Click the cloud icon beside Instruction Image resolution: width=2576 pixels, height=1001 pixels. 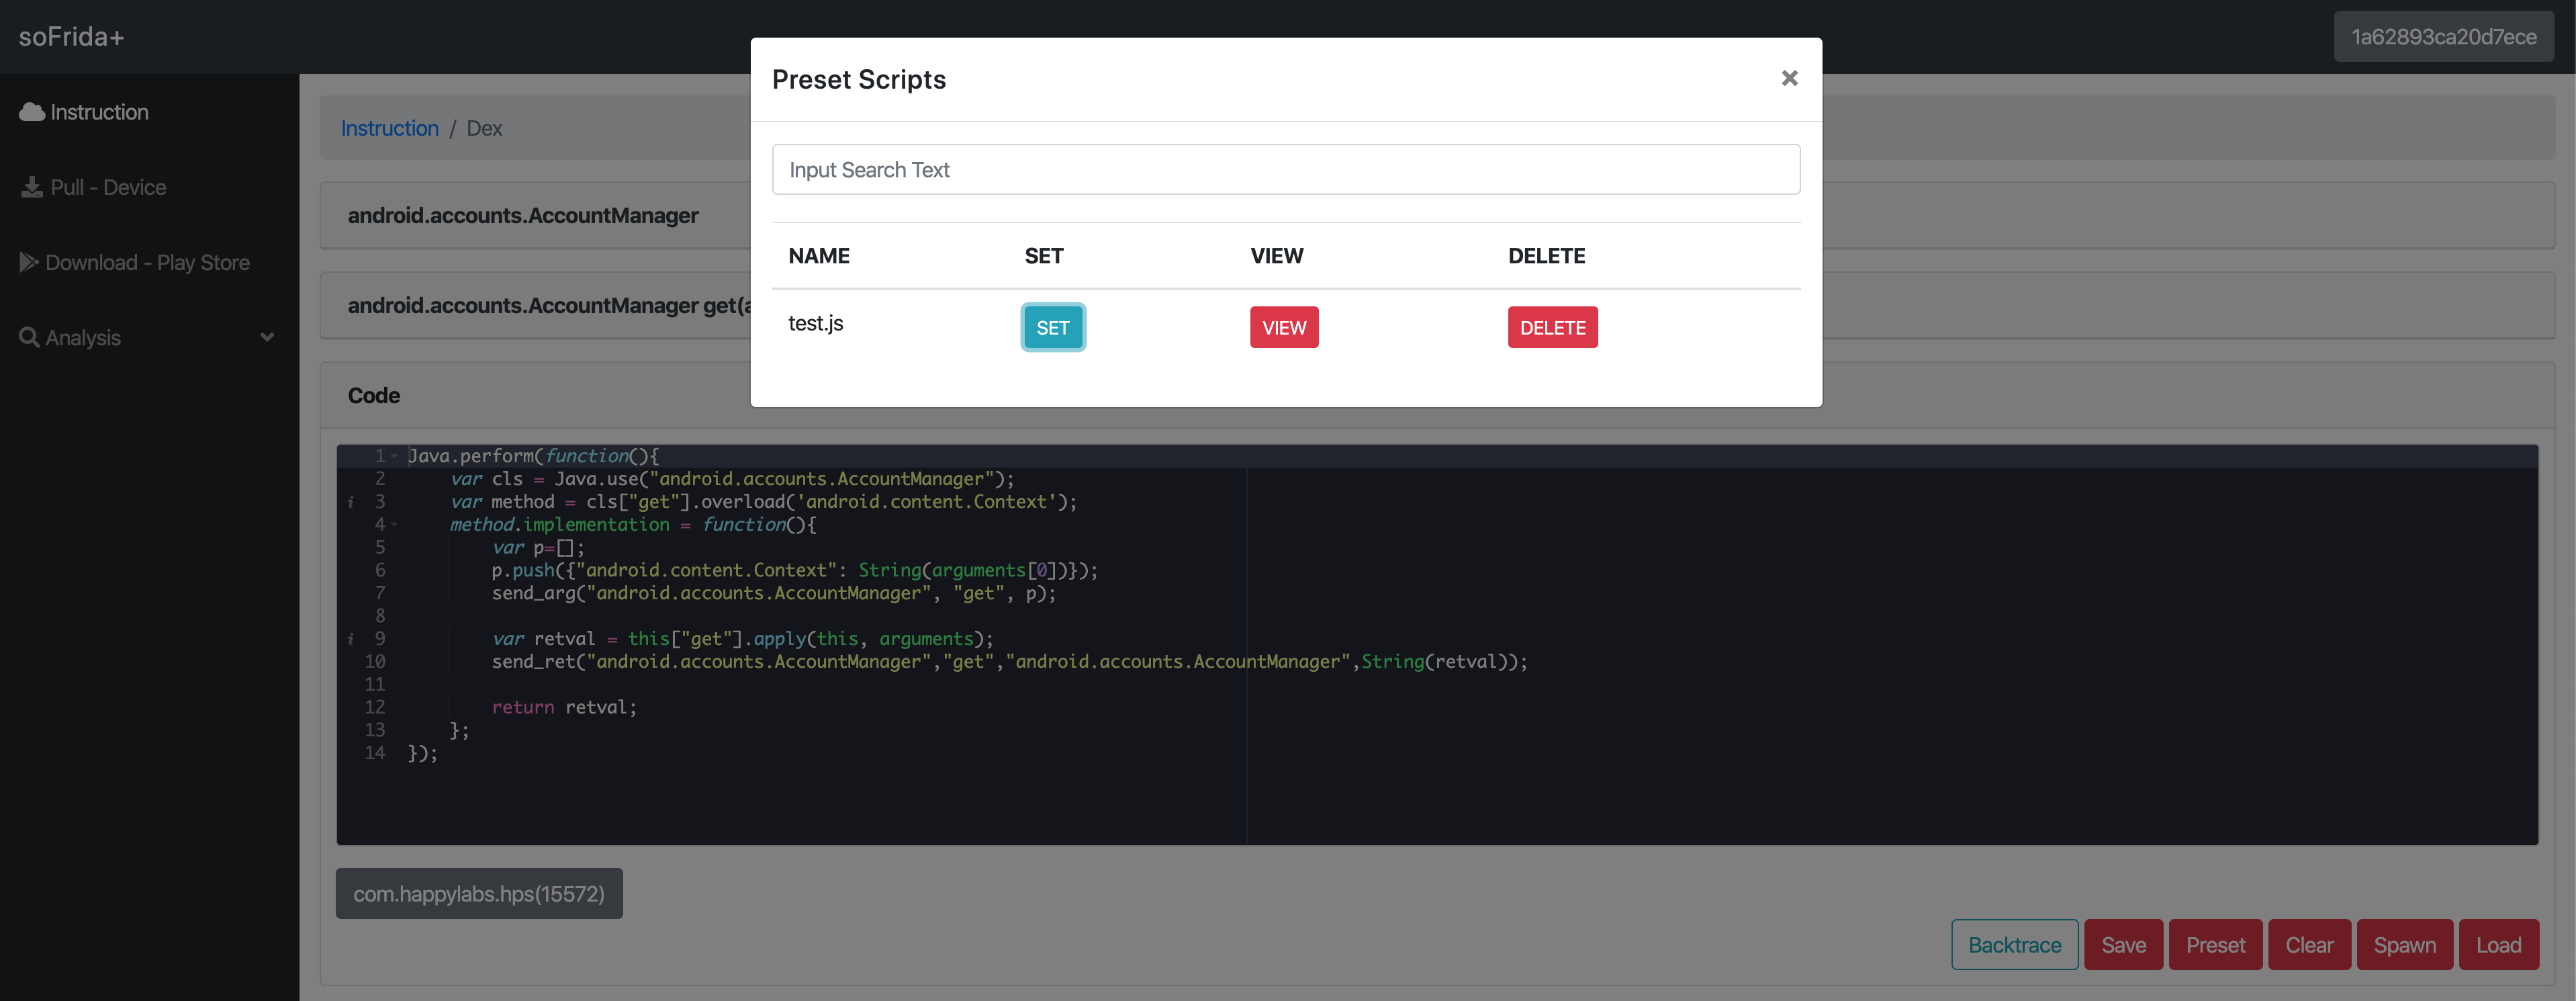(32, 112)
